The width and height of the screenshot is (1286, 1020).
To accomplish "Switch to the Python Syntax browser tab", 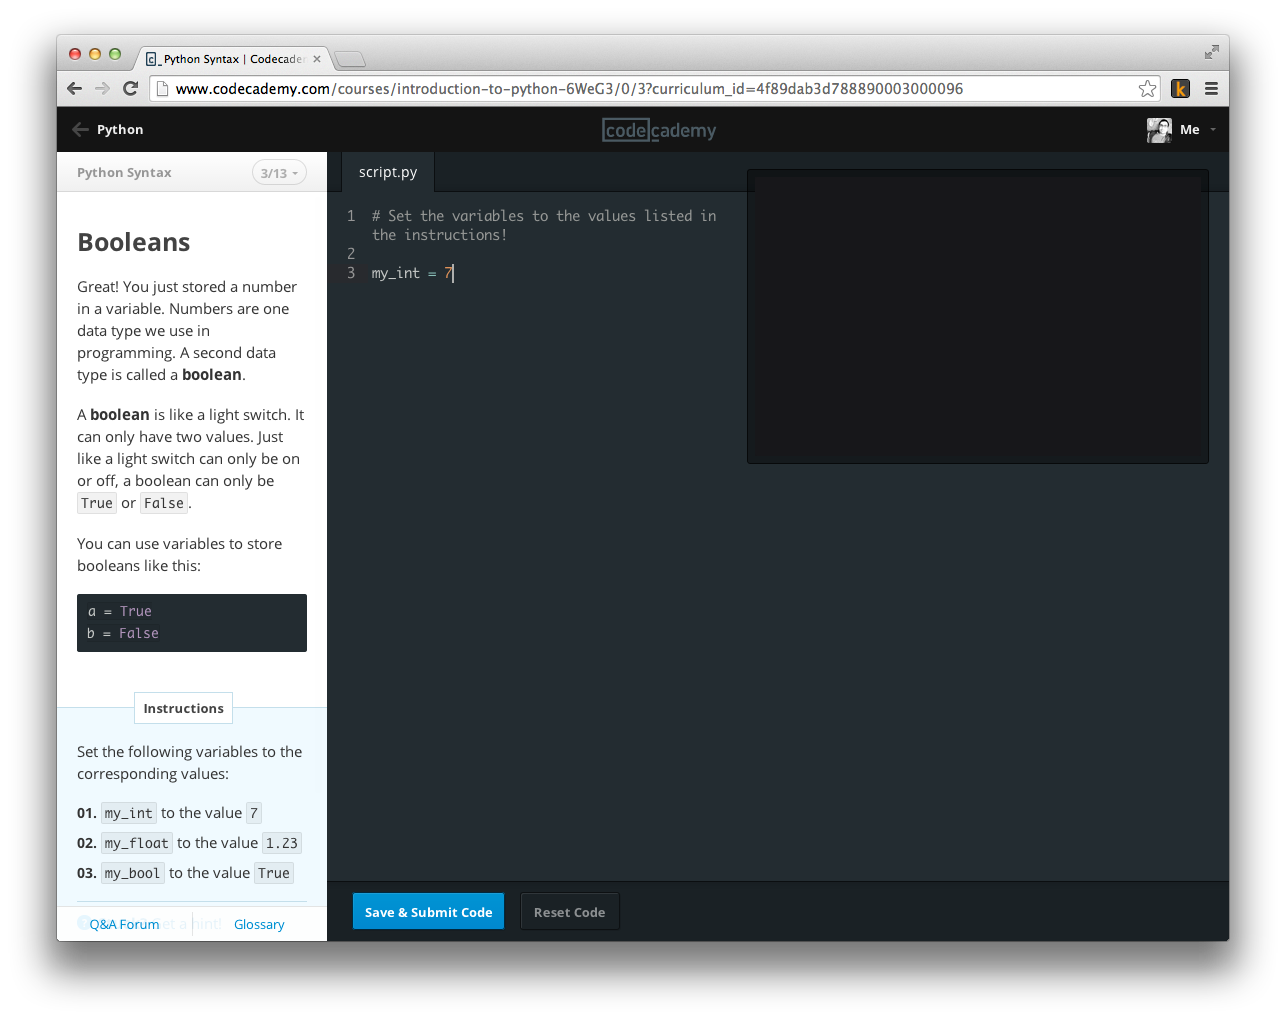I will point(232,59).
